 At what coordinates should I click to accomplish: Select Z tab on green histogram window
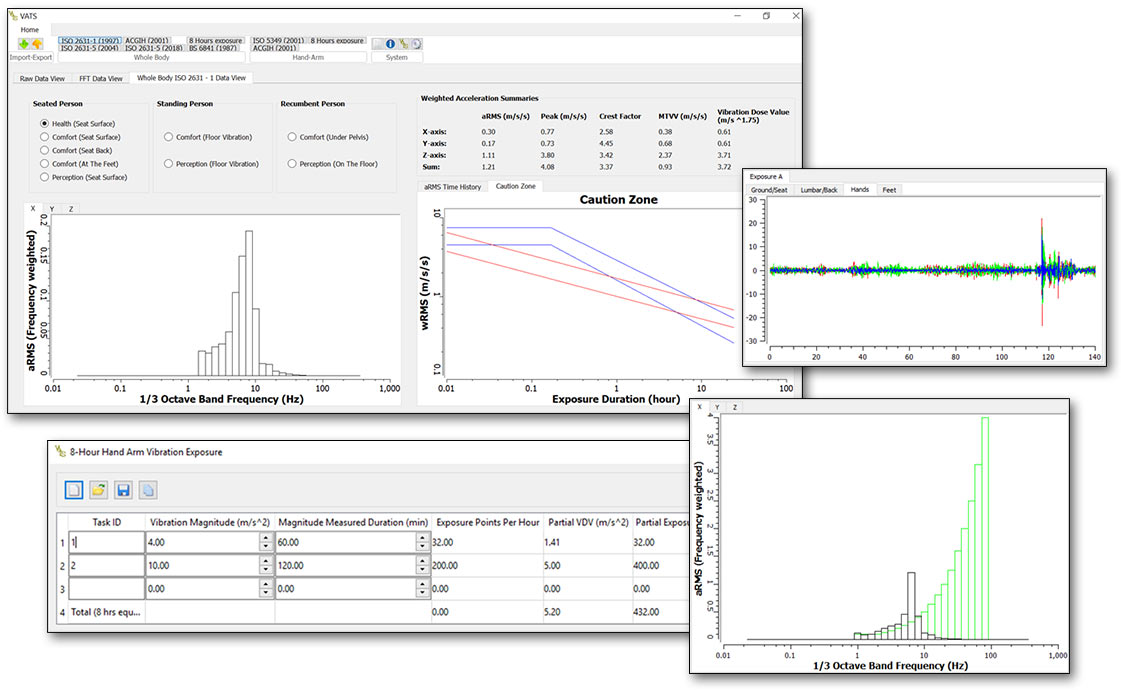tap(734, 407)
